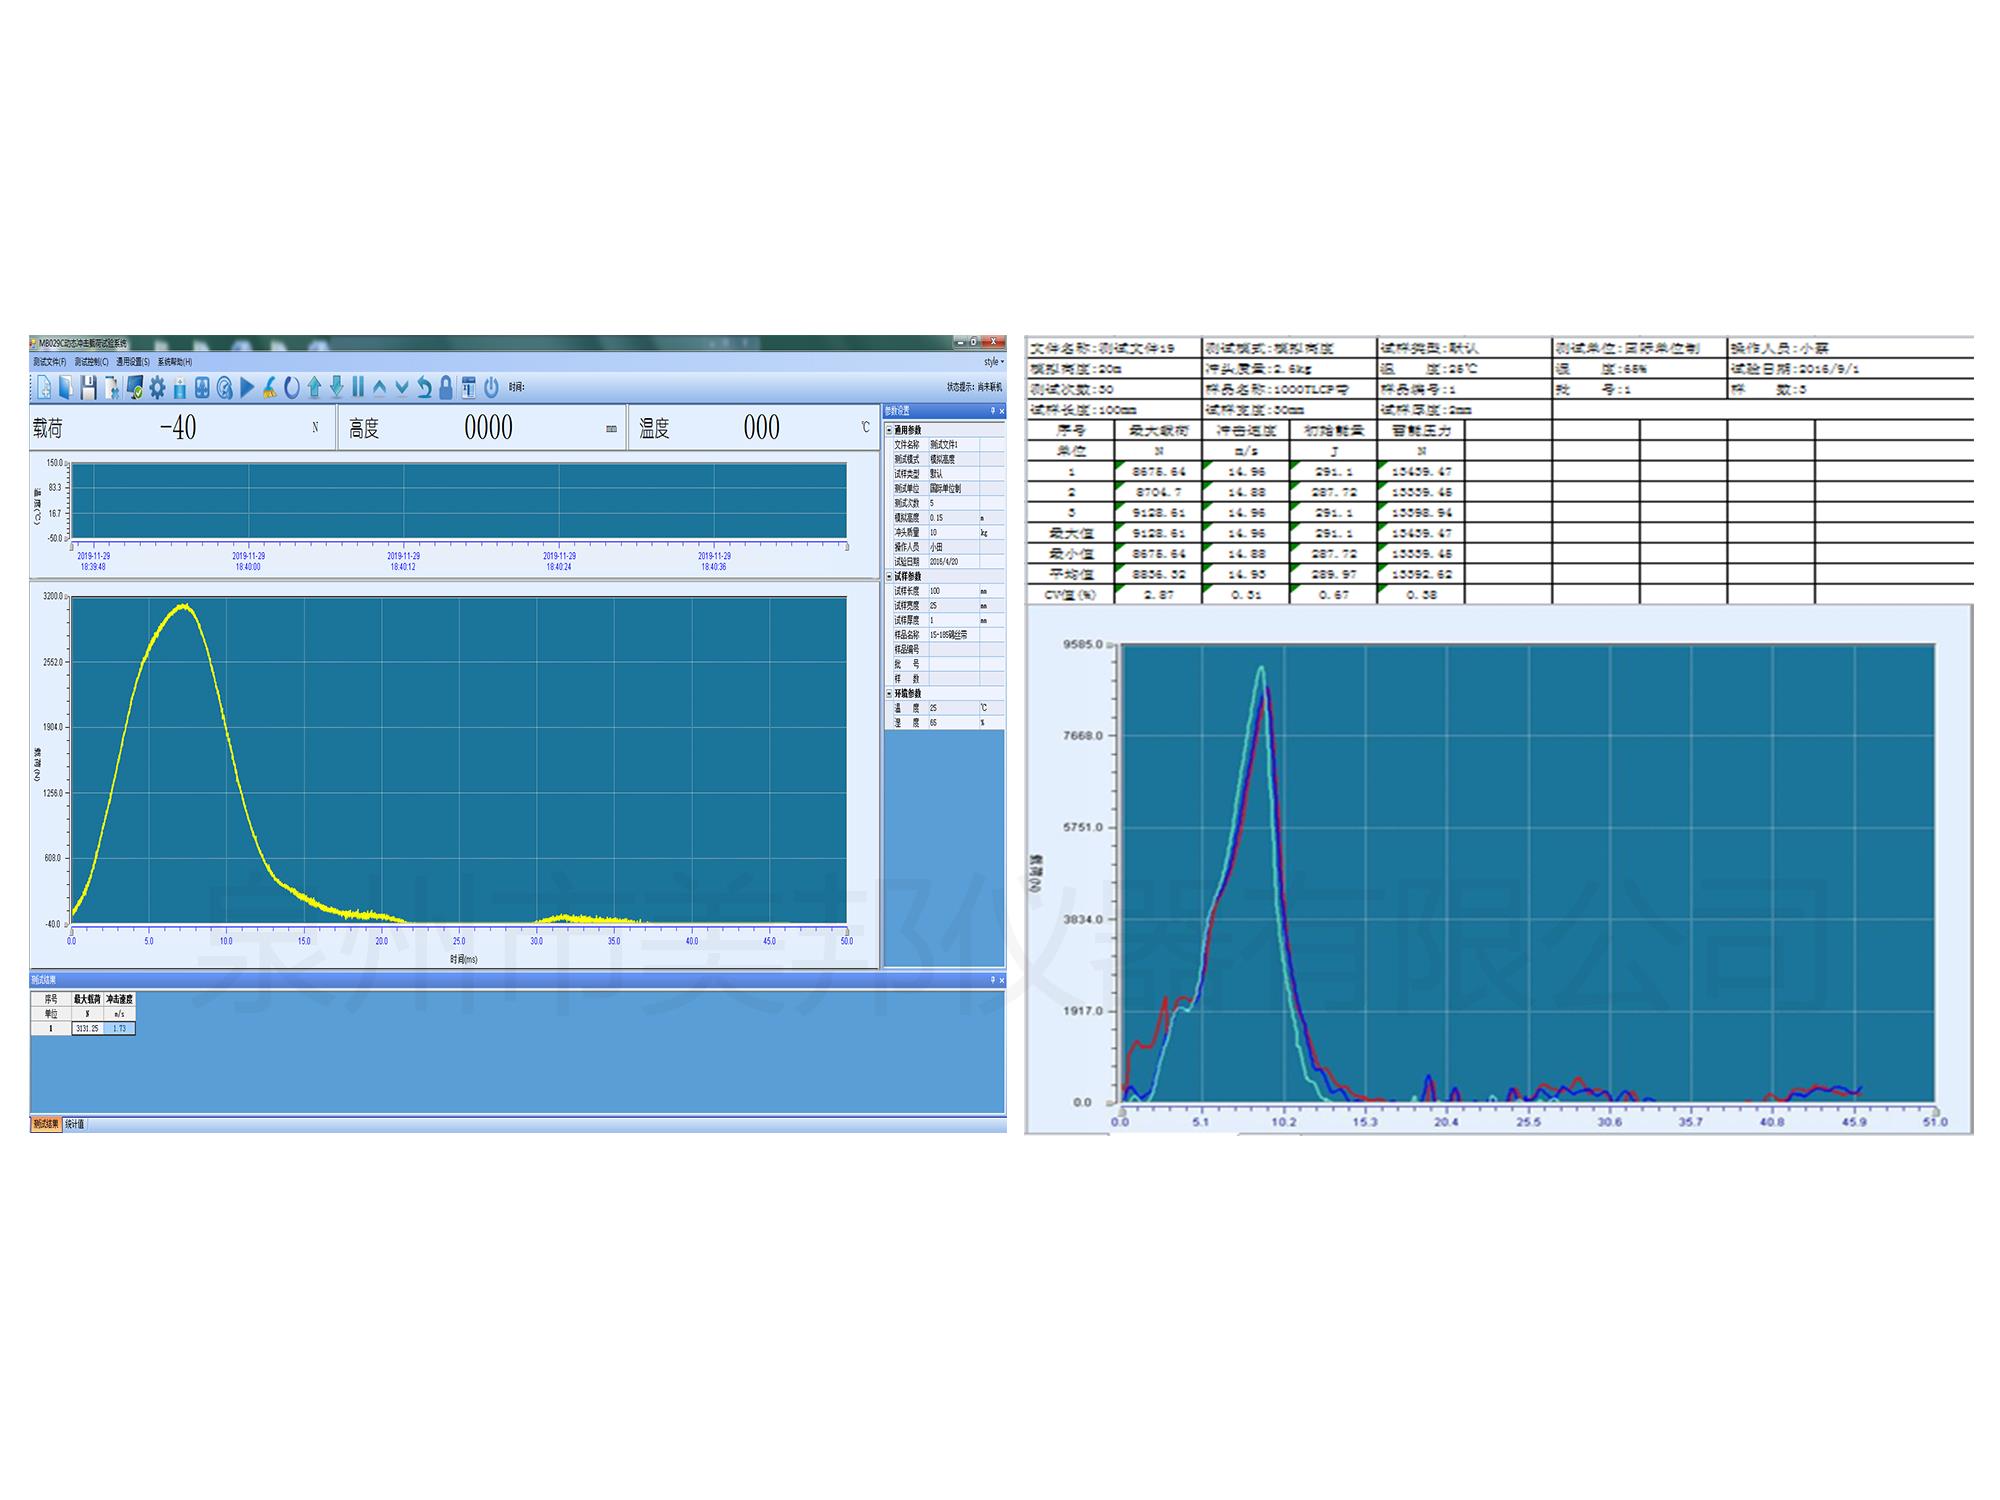The height and width of the screenshot is (1500, 2000).
Task: Click the power button icon
Action: pyautogui.click(x=491, y=387)
